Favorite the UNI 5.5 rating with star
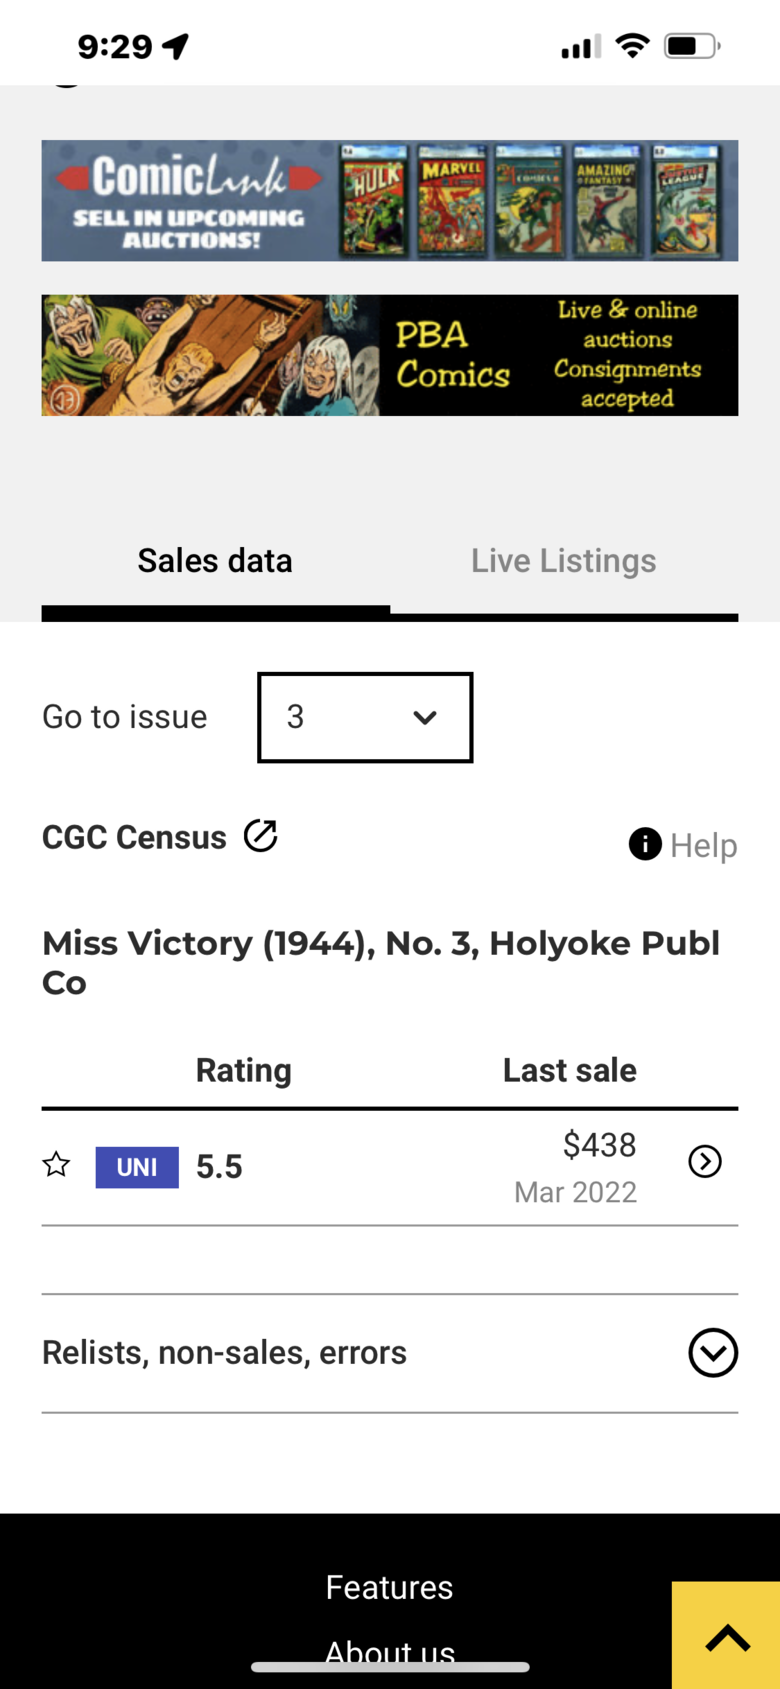The width and height of the screenshot is (780, 1689). [x=56, y=1165]
